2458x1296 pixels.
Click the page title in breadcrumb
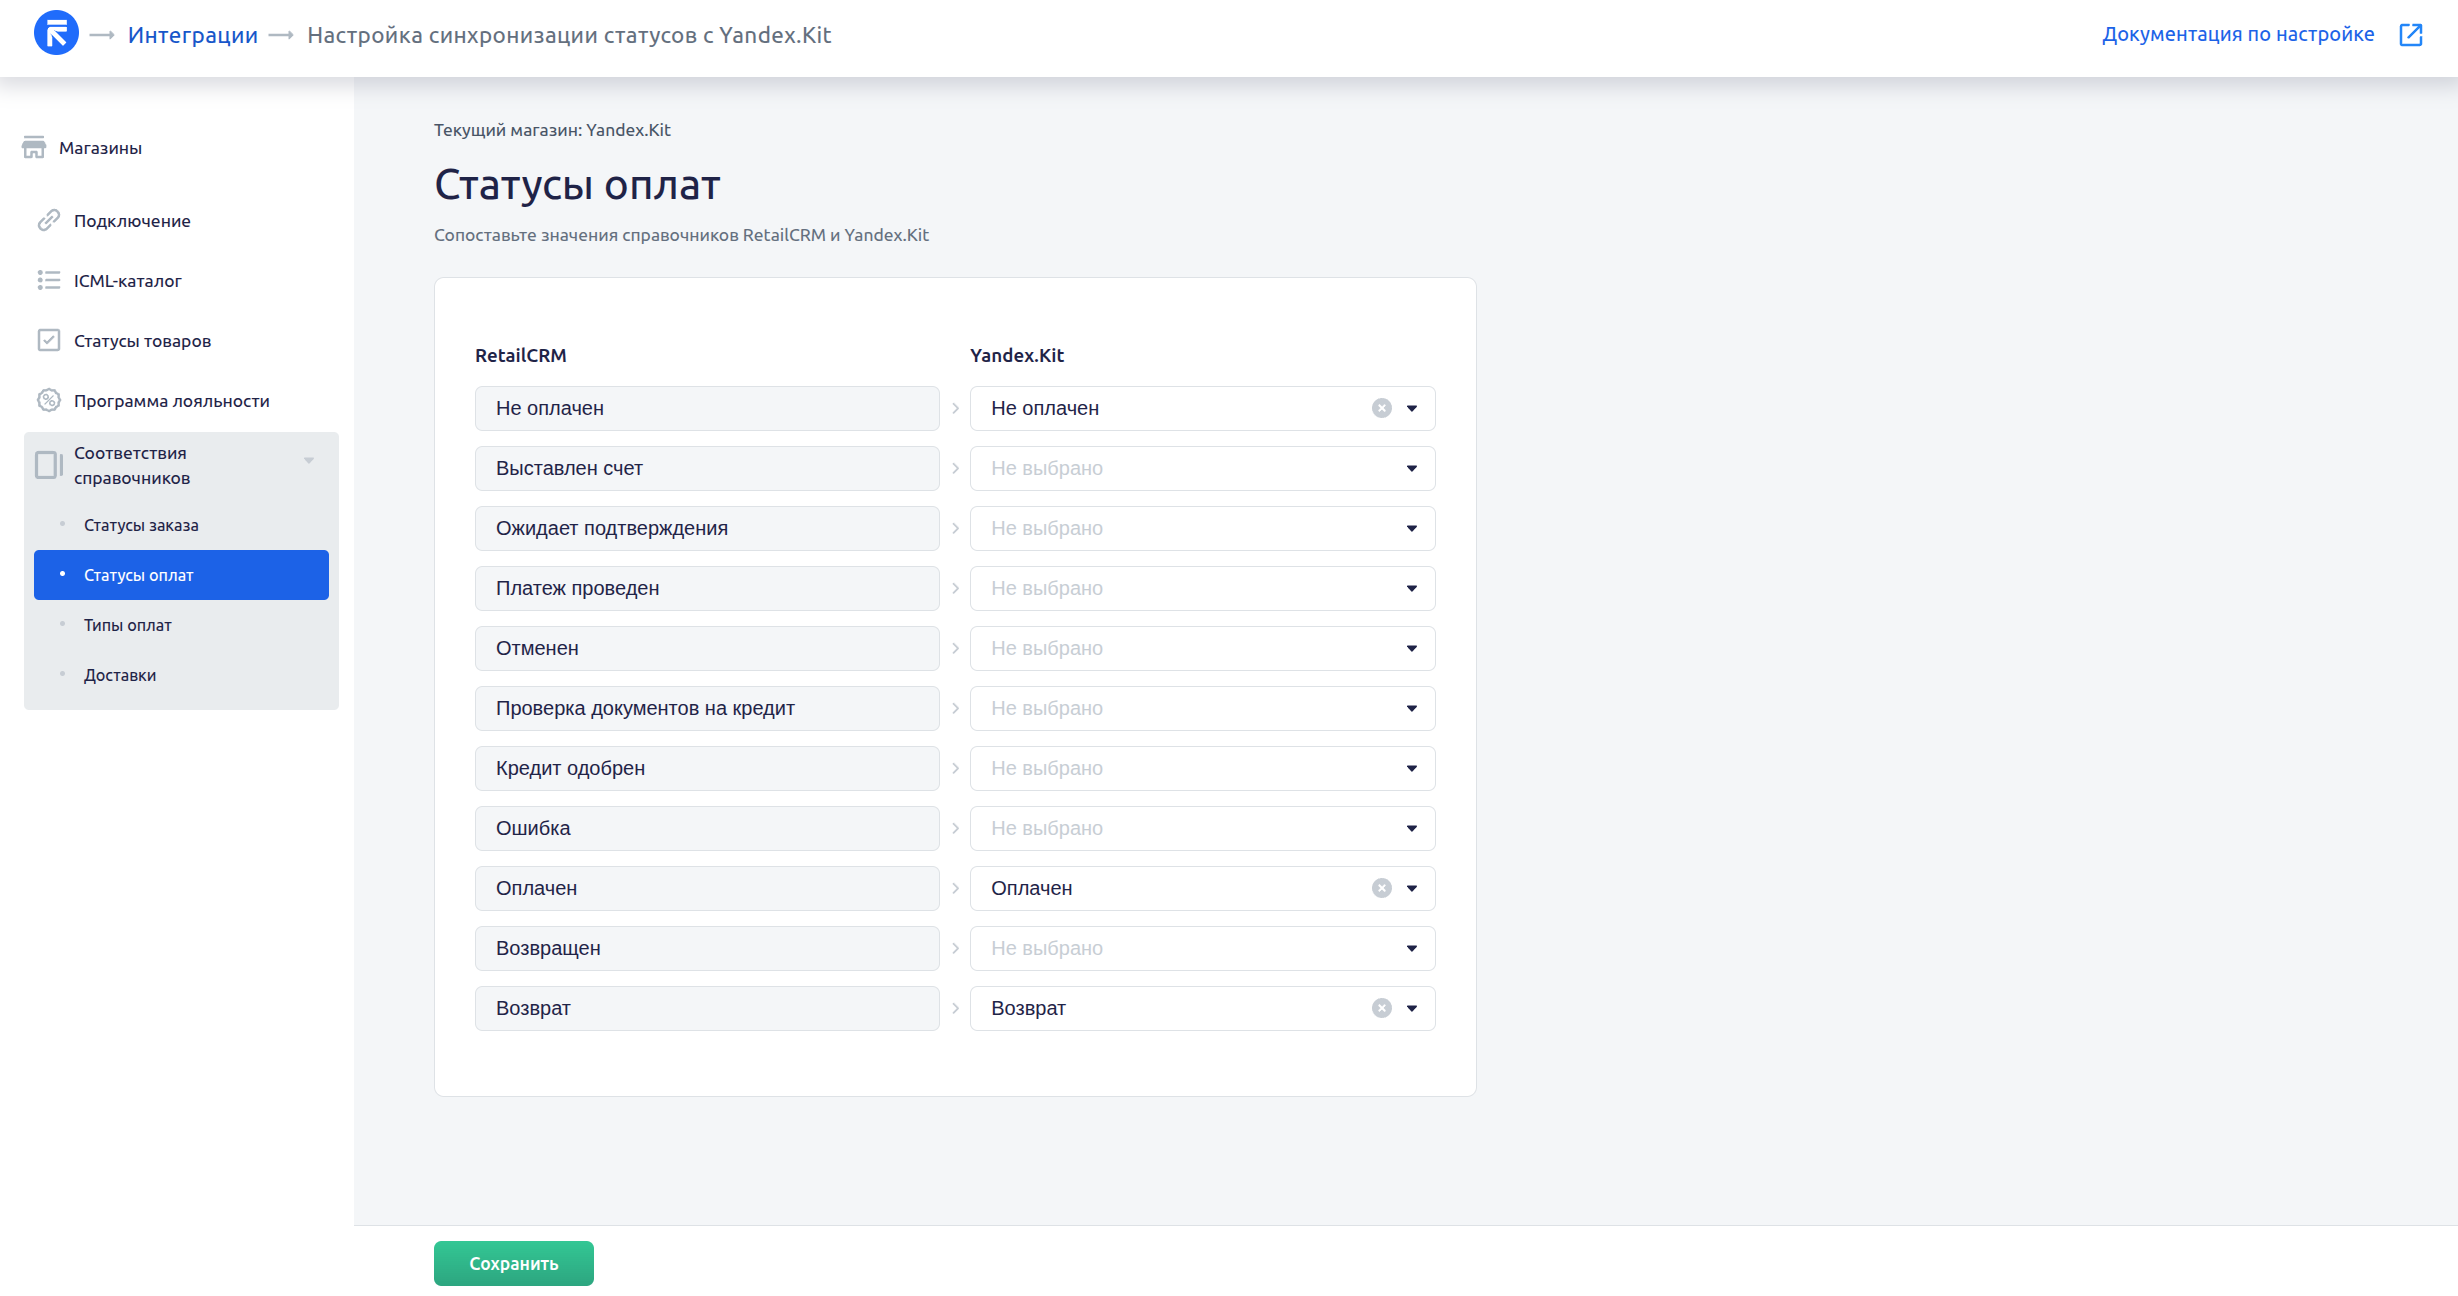[569, 35]
